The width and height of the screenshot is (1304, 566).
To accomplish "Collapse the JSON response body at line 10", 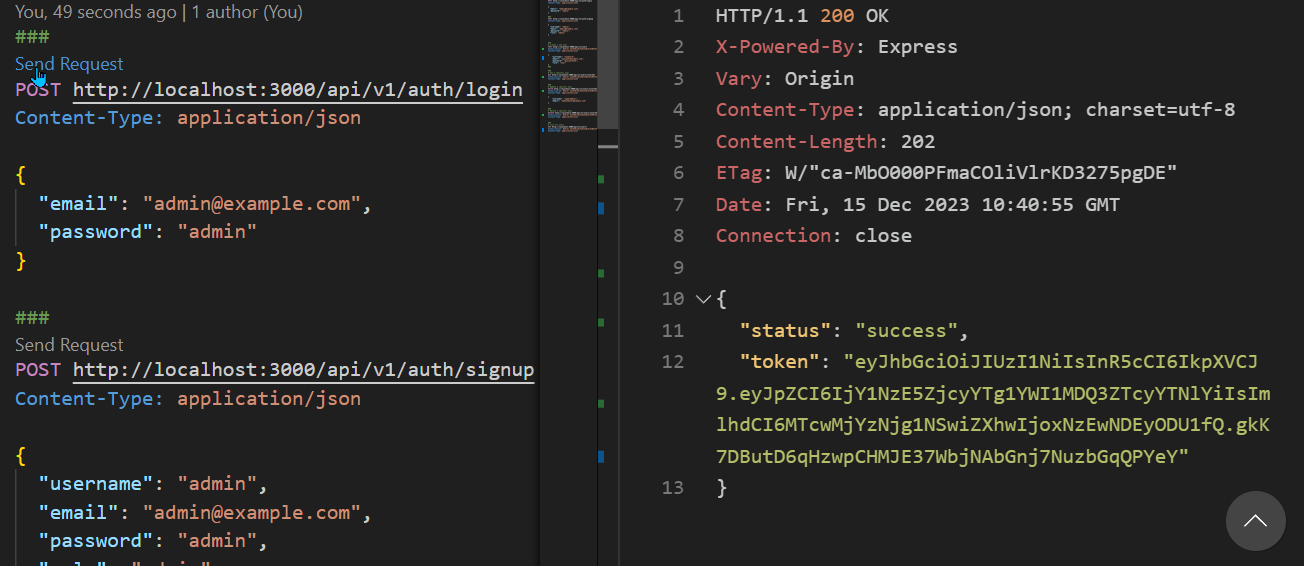I will point(702,299).
